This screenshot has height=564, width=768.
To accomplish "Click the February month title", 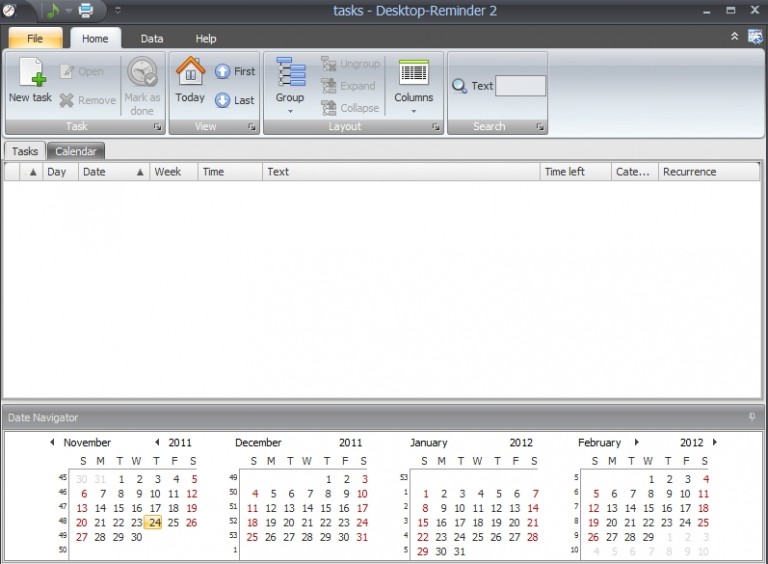I will point(599,443).
